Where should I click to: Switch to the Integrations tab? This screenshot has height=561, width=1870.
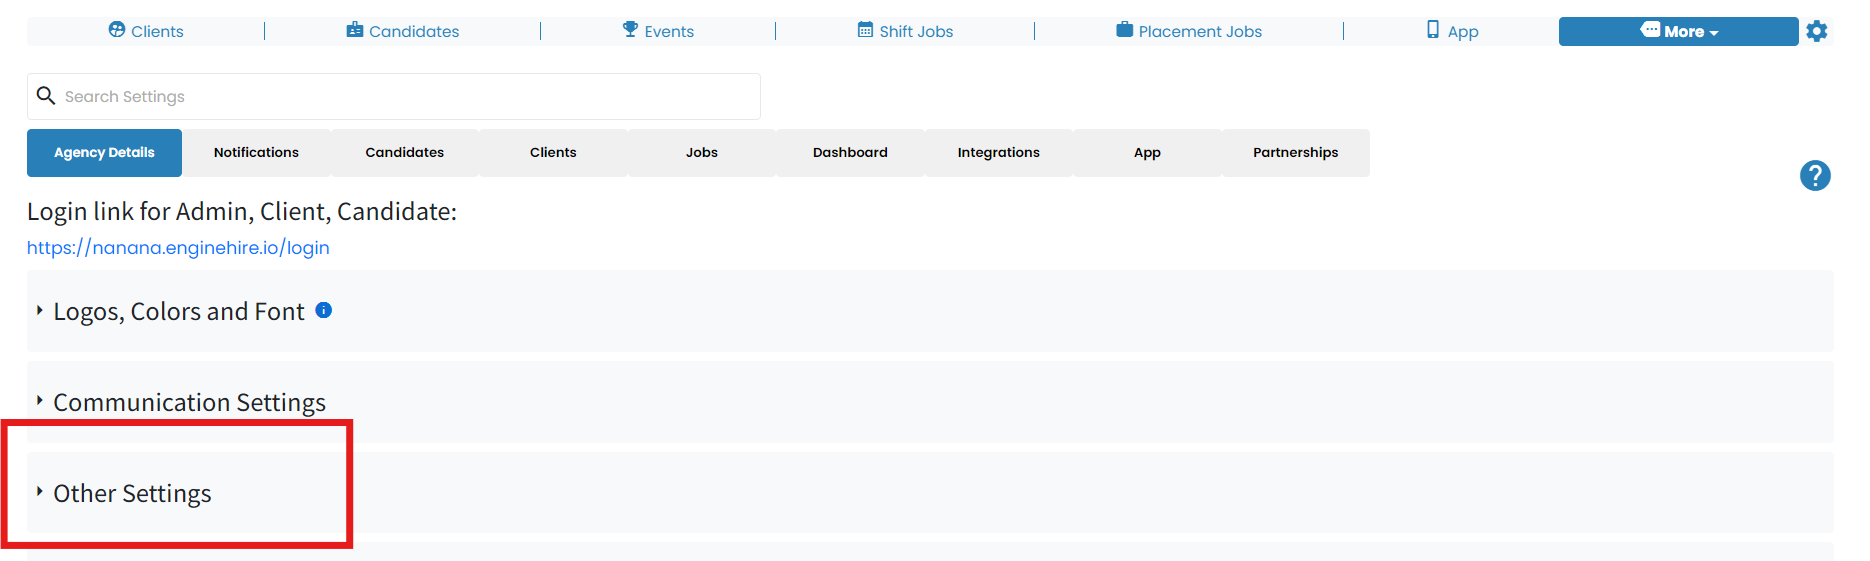[x=999, y=153]
